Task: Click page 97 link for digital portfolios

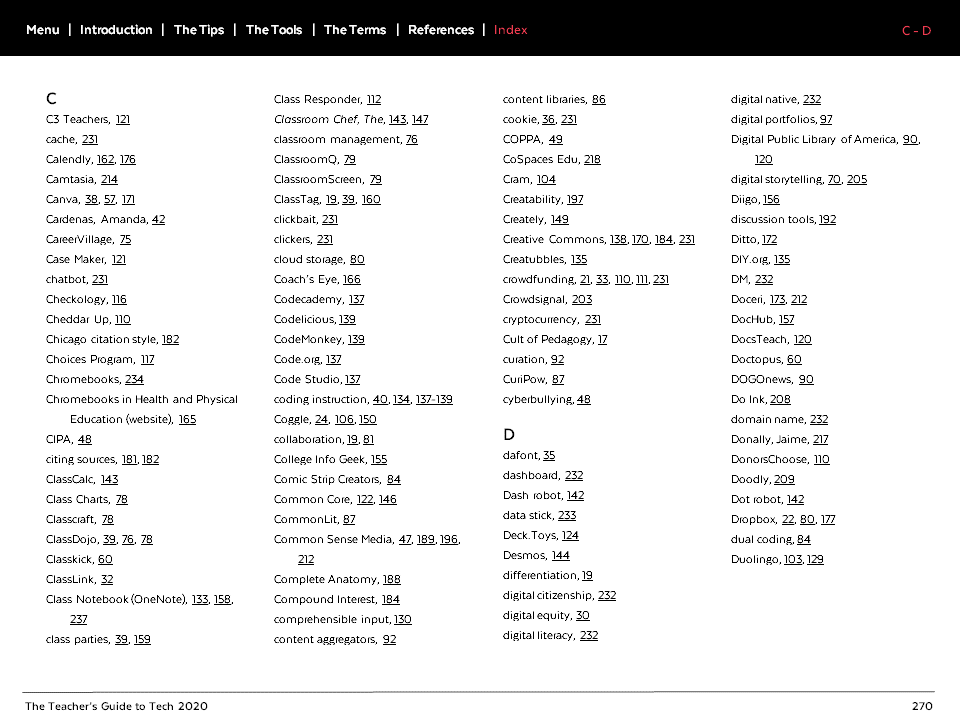Action: [x=827, y=119]
